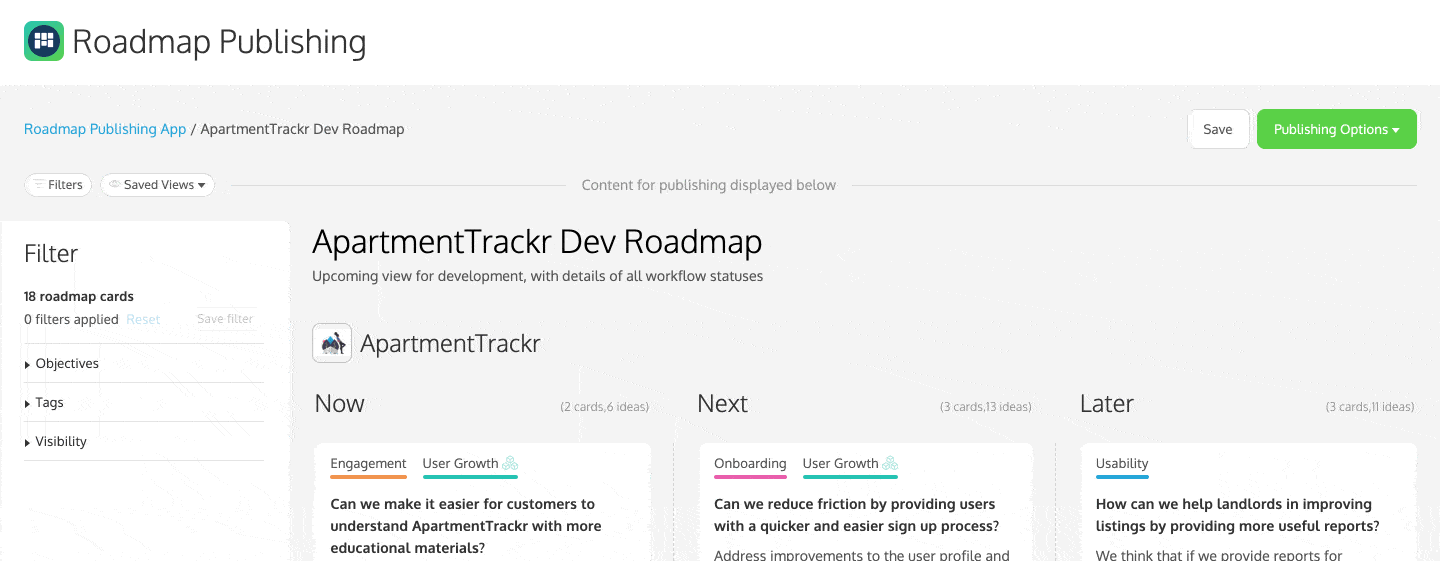Click the '3 cards, 11 ideas' count
Viewport: 1440px width, 561px height.
pyautogui.click(x=1369, y=407)
